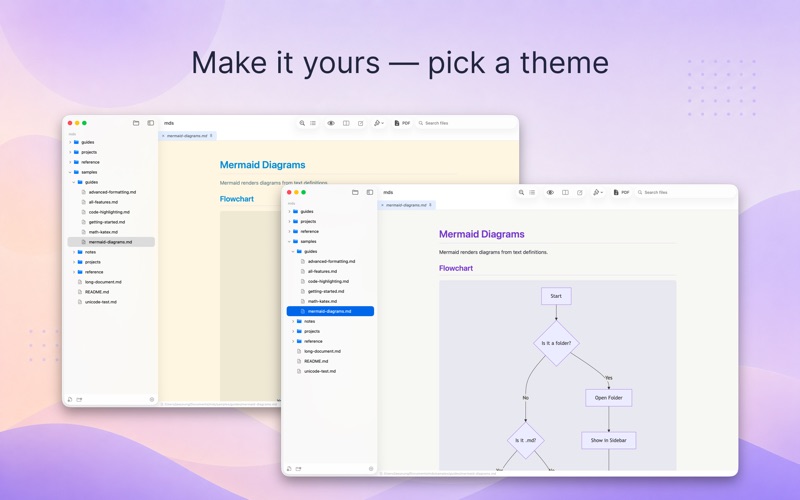
Task: Click the split view icon in front window
Action: tap(565, 192)
